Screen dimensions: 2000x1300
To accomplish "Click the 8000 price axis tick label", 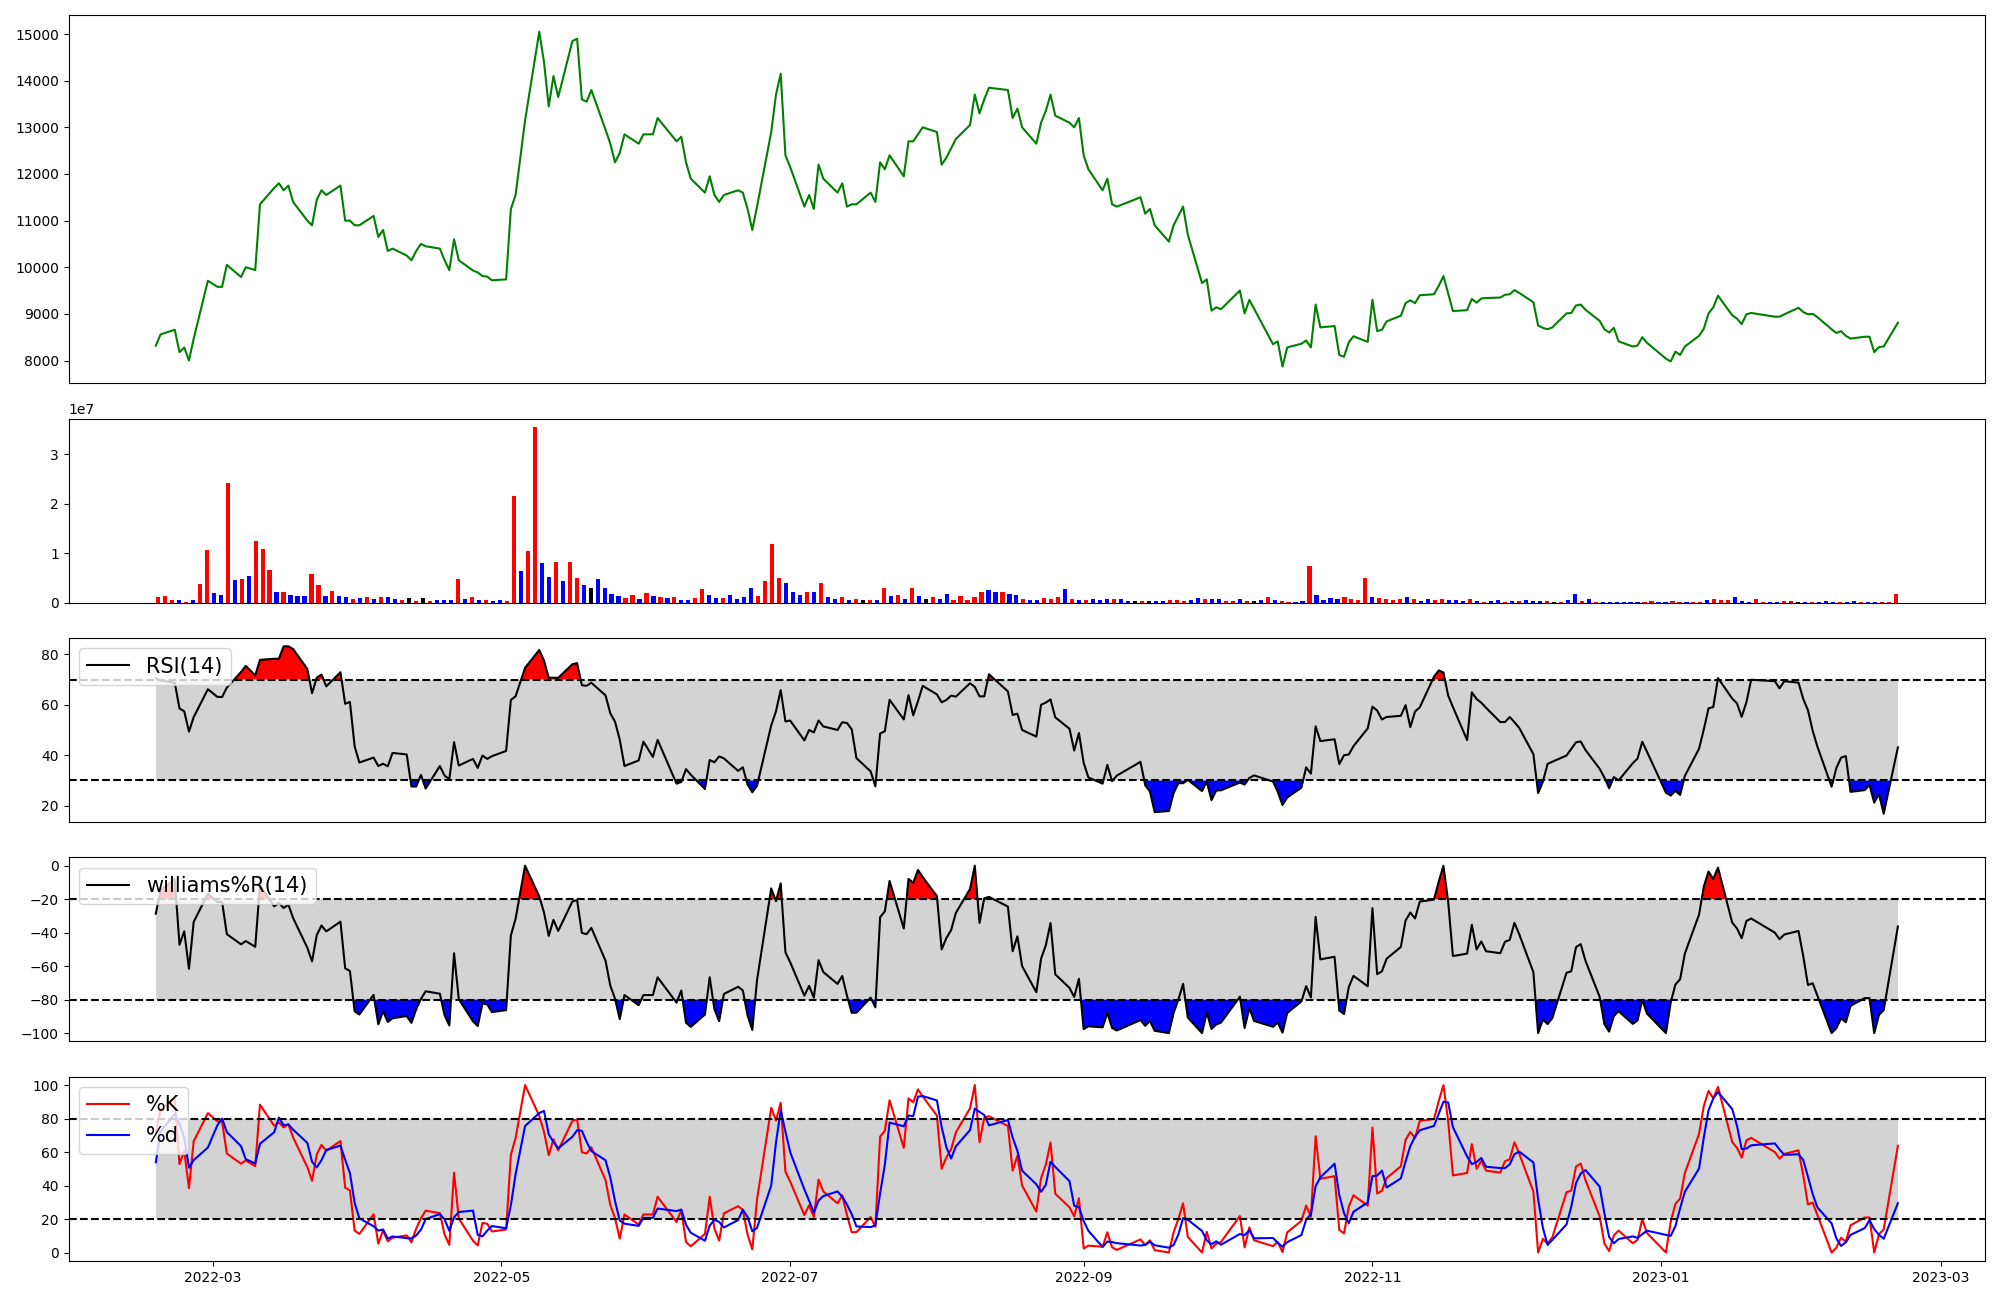I will click(41, 361).
